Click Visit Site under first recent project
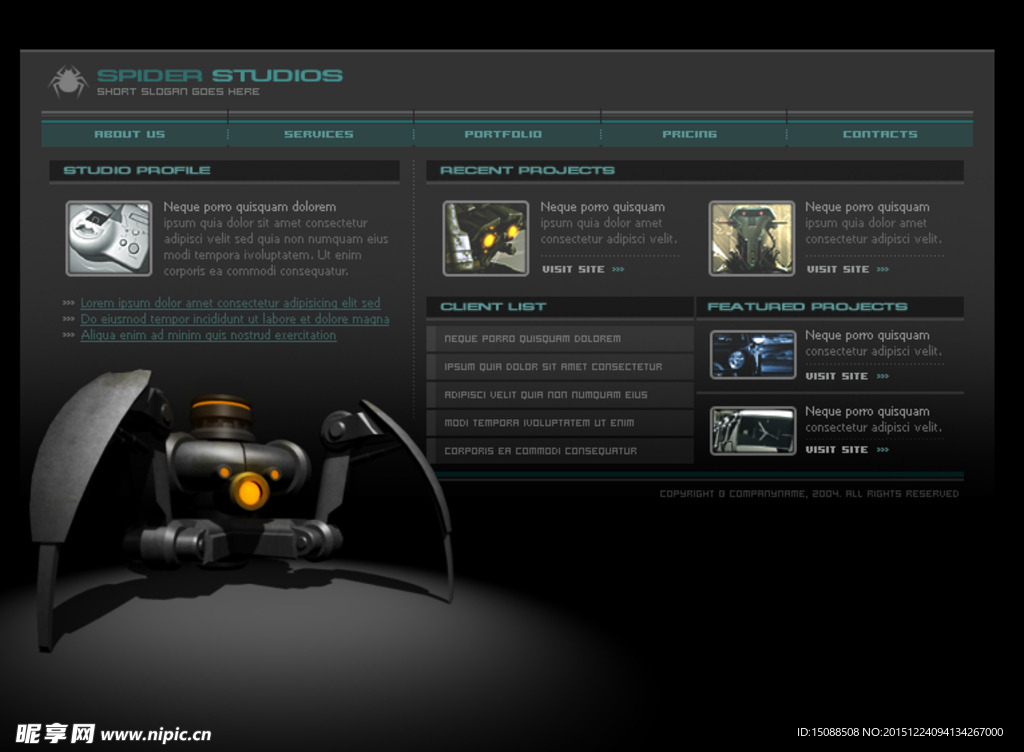The width and height of the screenshot is (1024, 752). [574, 269]
